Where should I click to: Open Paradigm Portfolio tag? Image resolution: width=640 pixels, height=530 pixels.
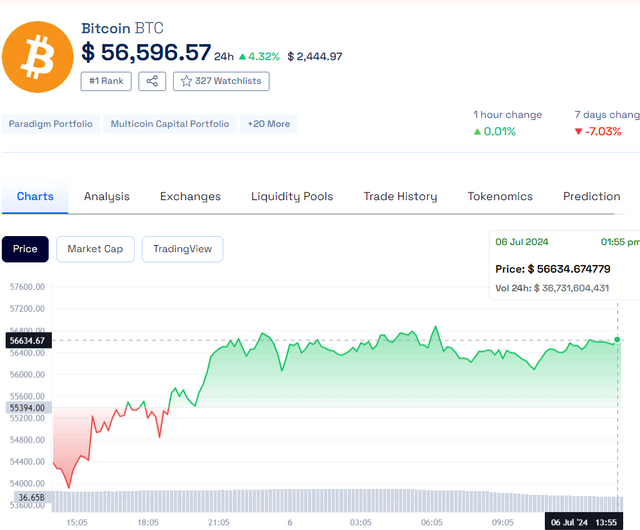[51, 124]
